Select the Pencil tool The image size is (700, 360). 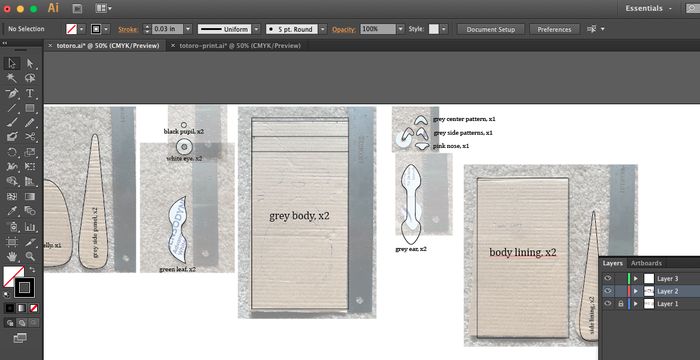coord(30,122)
